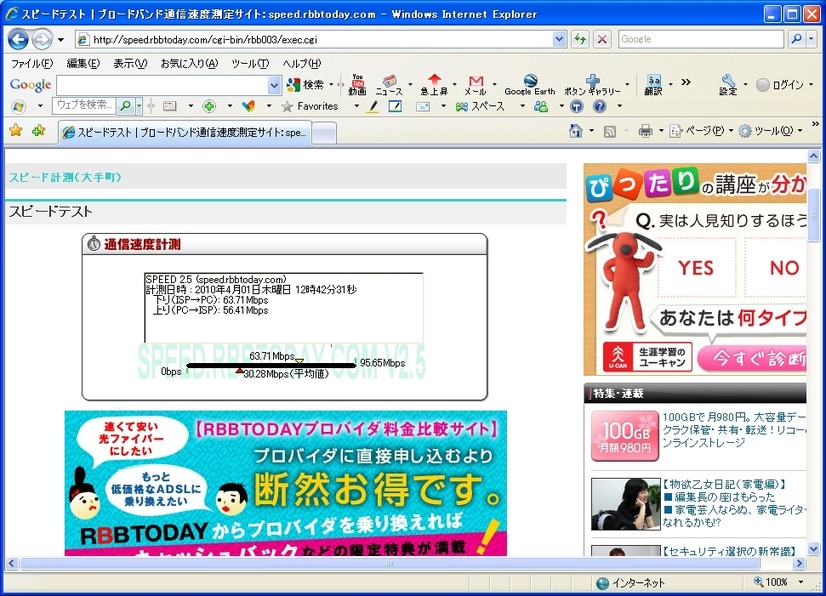Click the RSS feeds icon

click(609, 131)
